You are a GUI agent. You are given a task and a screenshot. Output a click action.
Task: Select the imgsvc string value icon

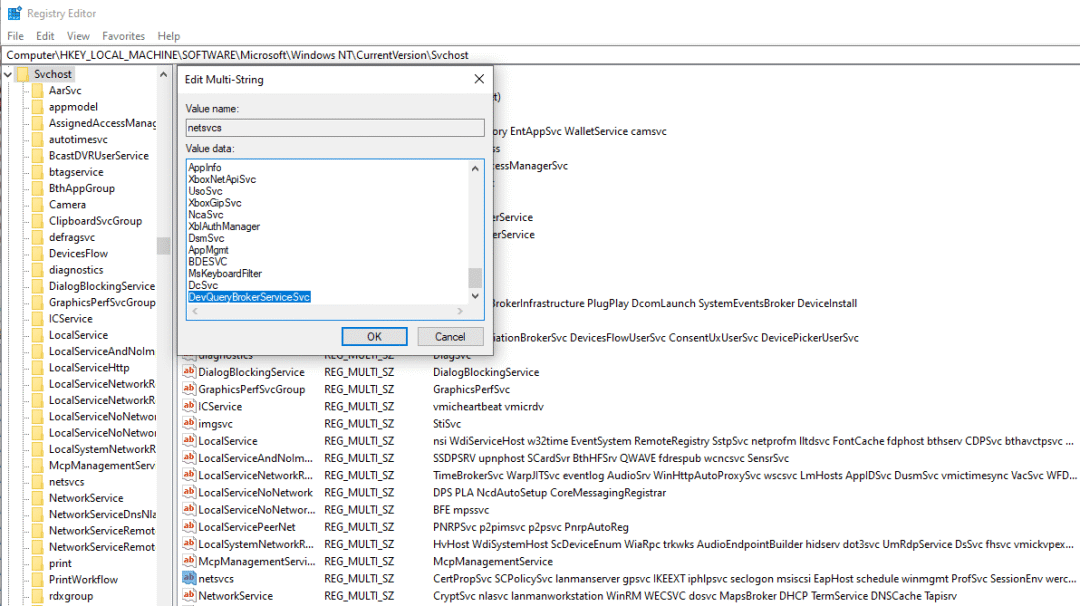point(189,423)
